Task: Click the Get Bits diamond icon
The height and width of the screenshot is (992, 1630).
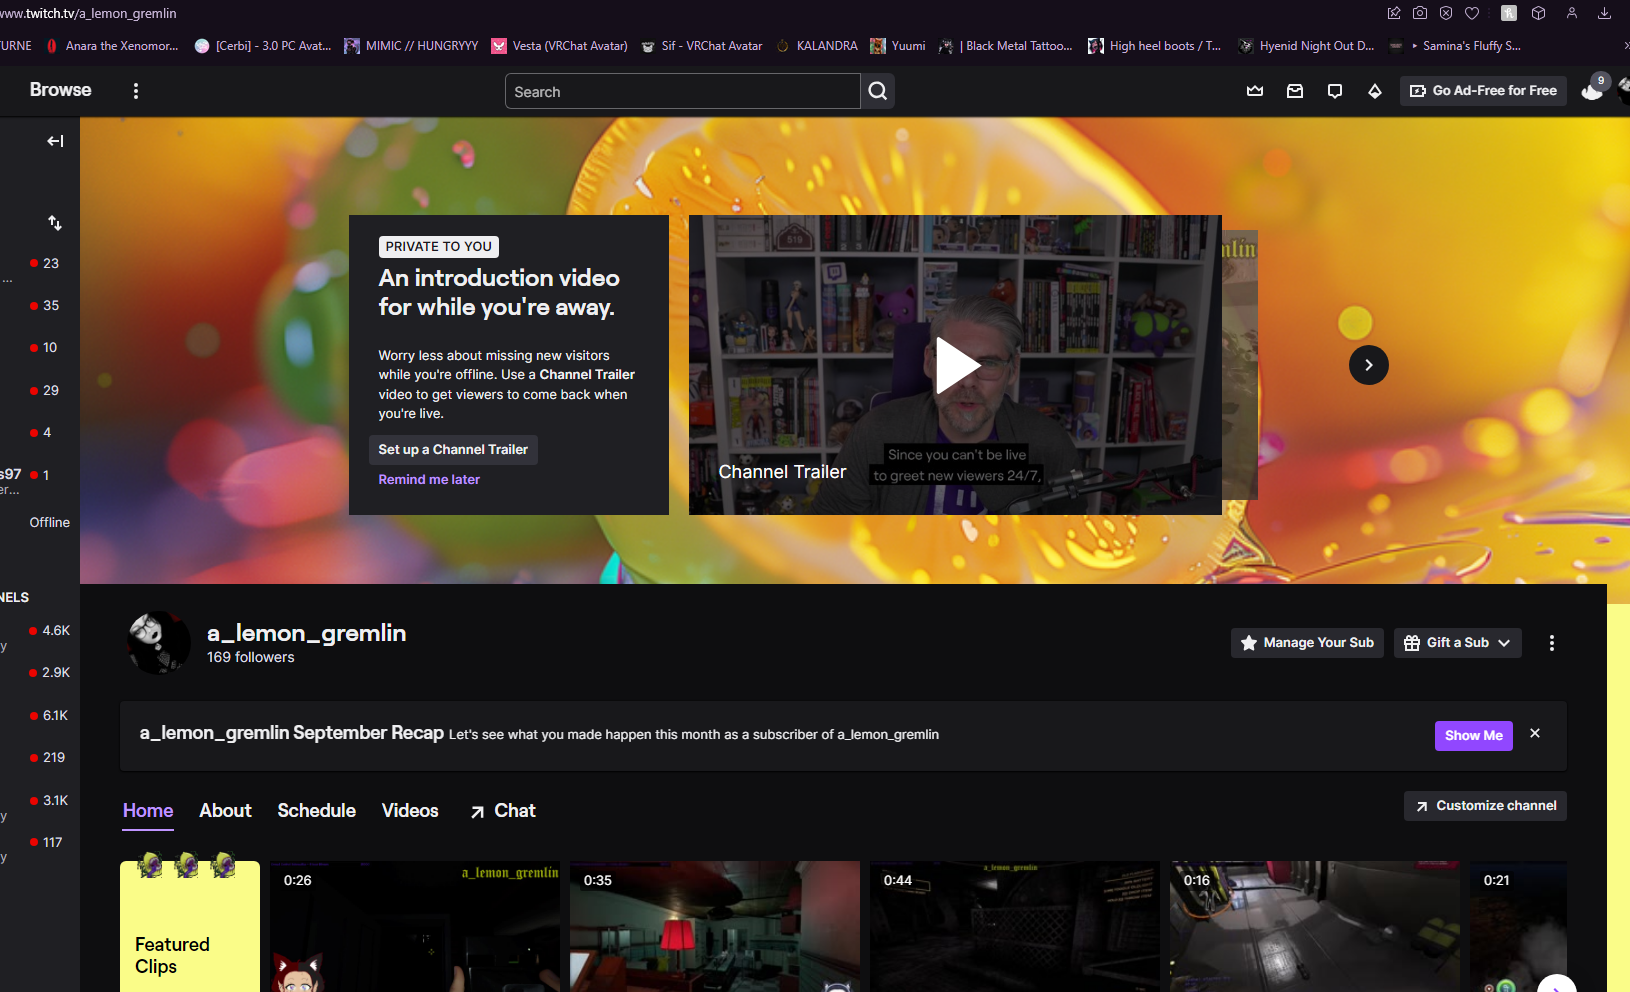Action: [1375, 91]
